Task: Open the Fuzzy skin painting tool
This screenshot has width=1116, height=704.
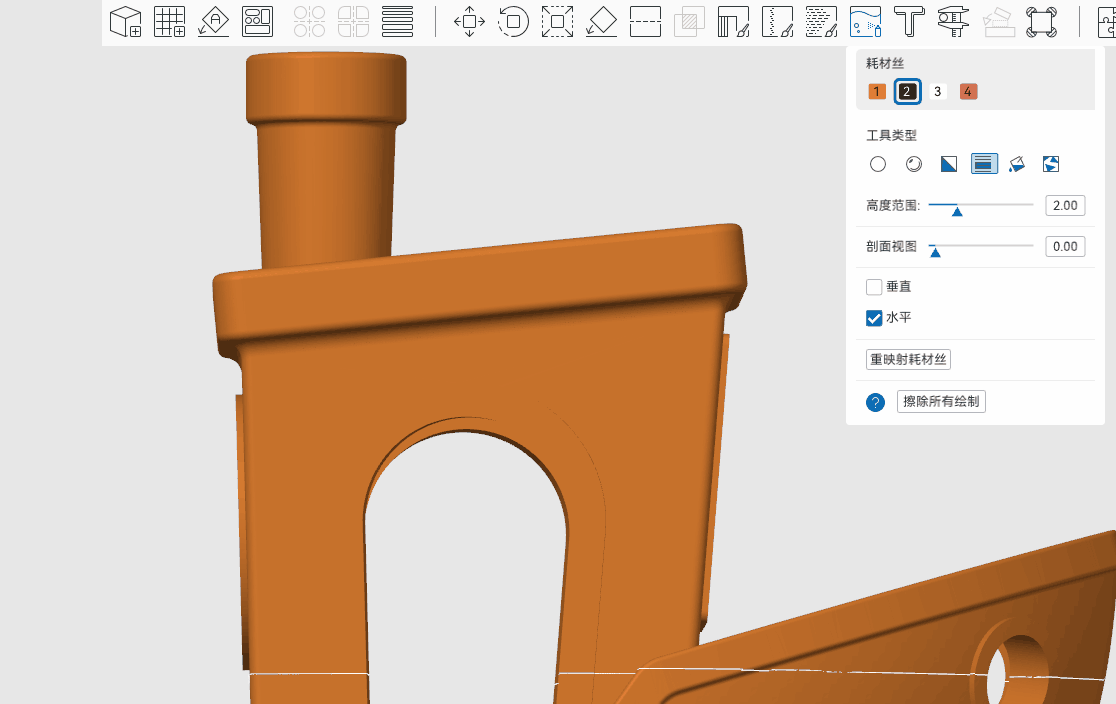Action: [x=821, y=21]
